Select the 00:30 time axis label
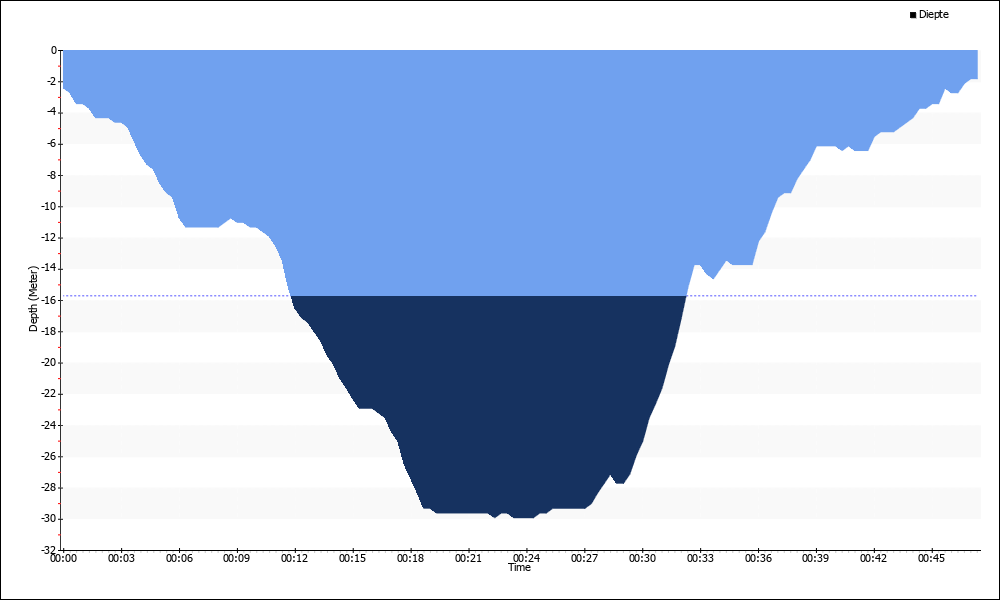1000x600 pixels. (x=642, y=558)
